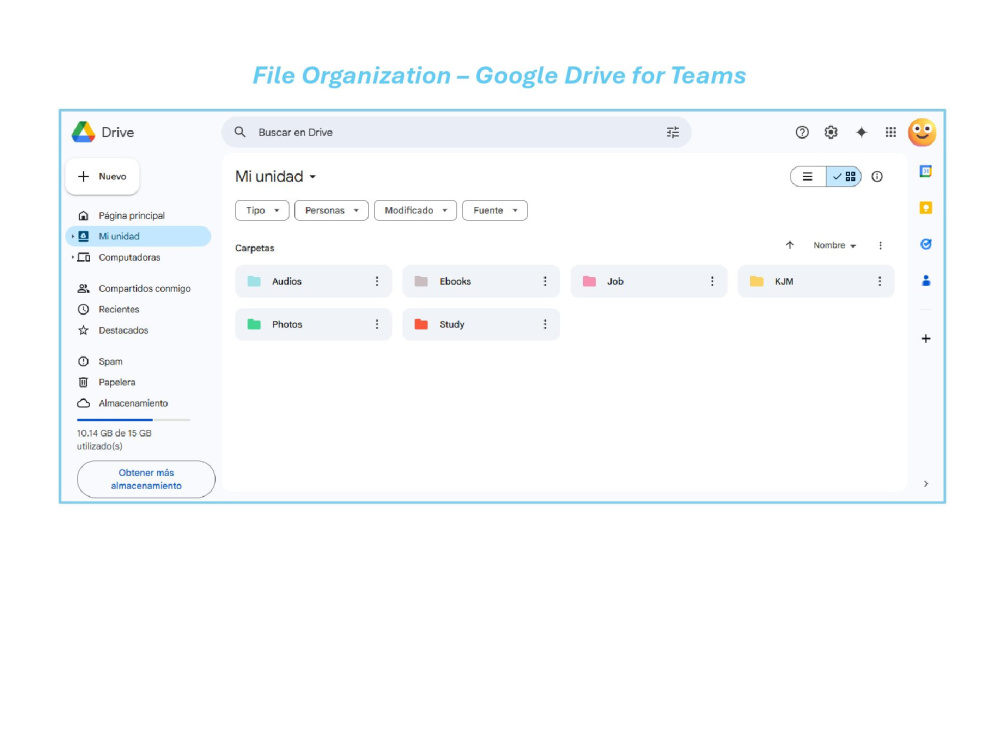This screenshot has height=750, width=1000.
Task: Click the Buscar en Drive search field
Action: click(456, 132)
